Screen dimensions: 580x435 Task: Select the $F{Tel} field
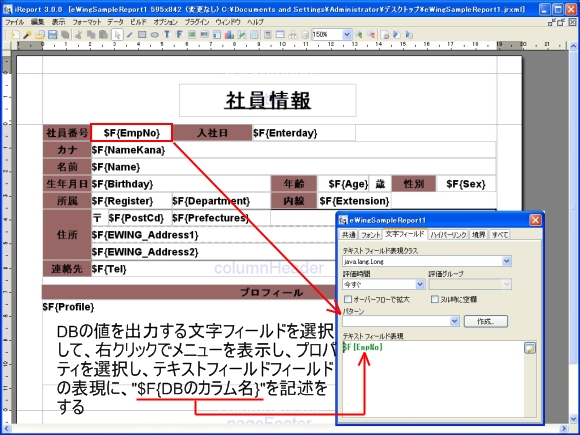[x=212, y=269]
